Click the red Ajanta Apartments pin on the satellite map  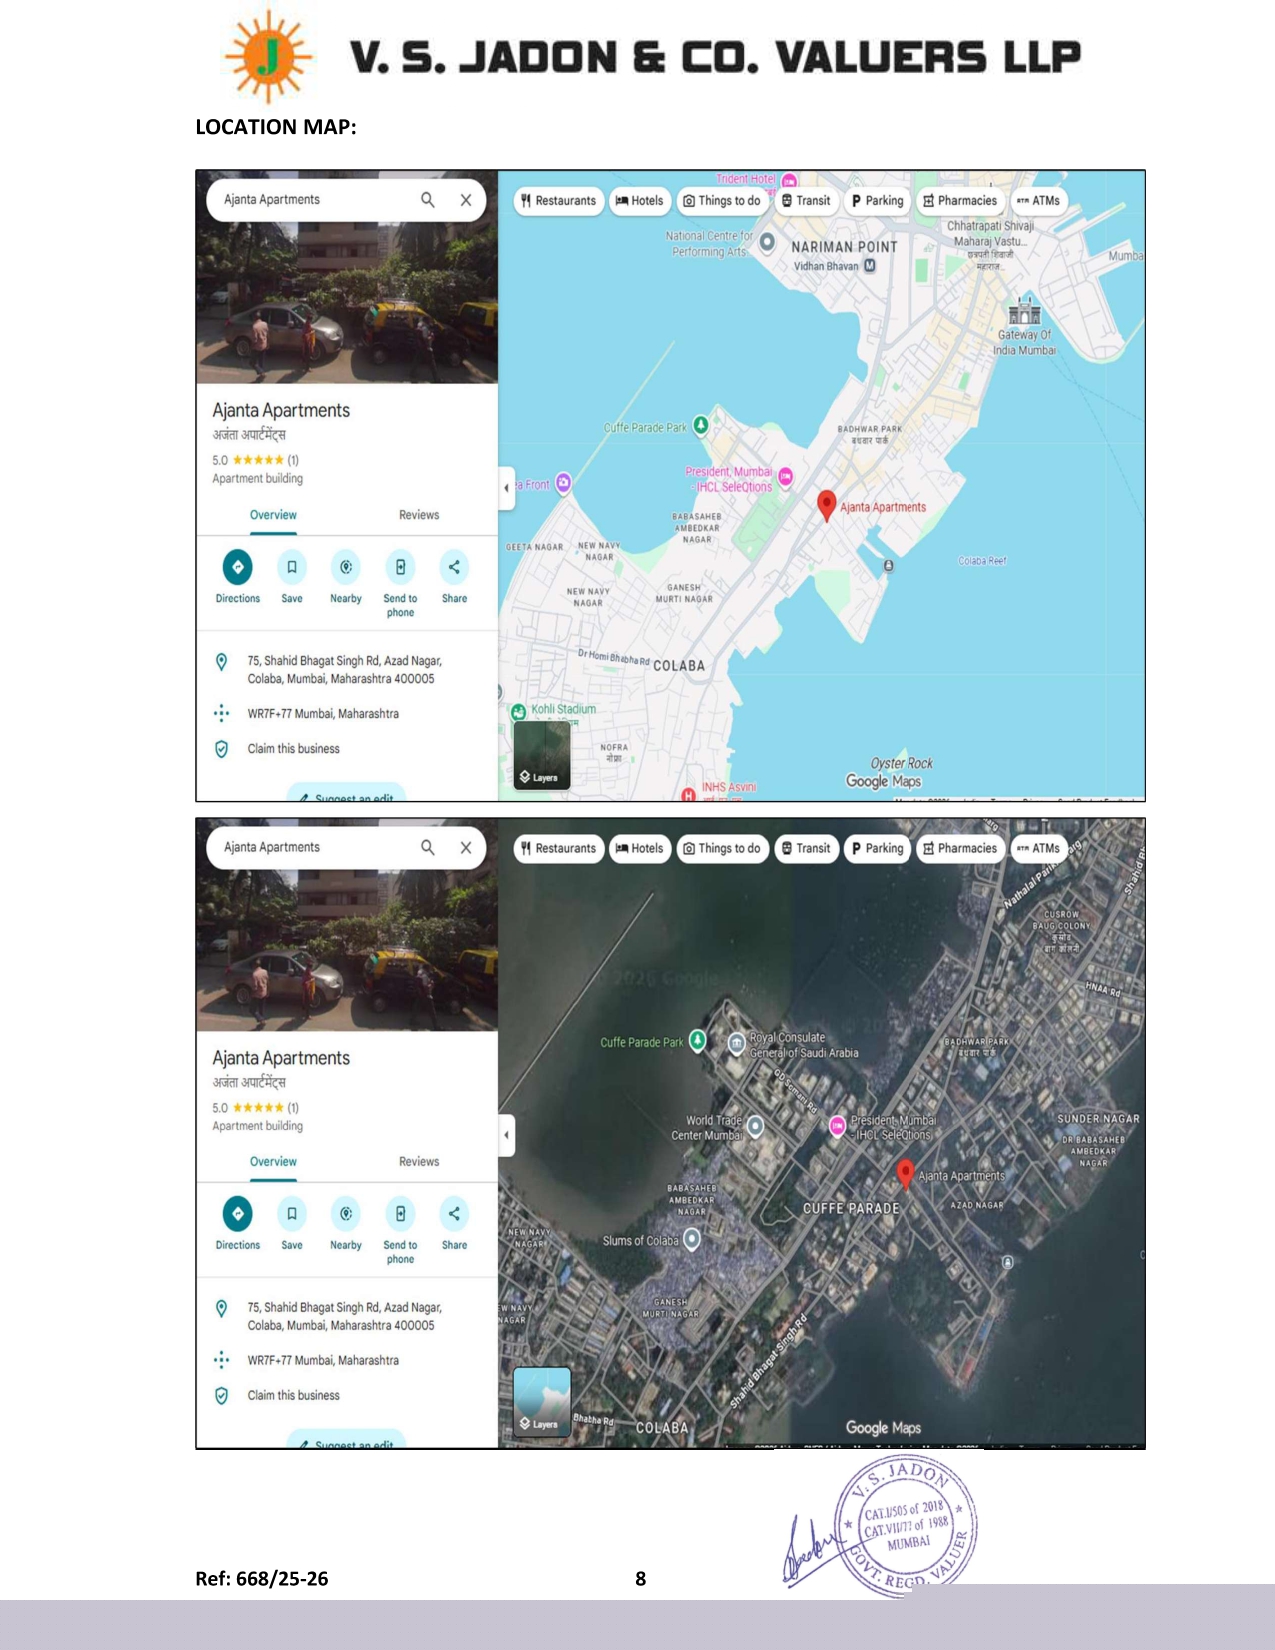[905, 1174]
